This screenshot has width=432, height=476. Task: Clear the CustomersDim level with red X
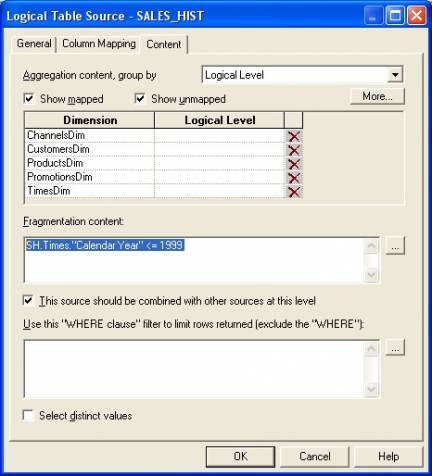pyautogui.click(x=294, y=150)
